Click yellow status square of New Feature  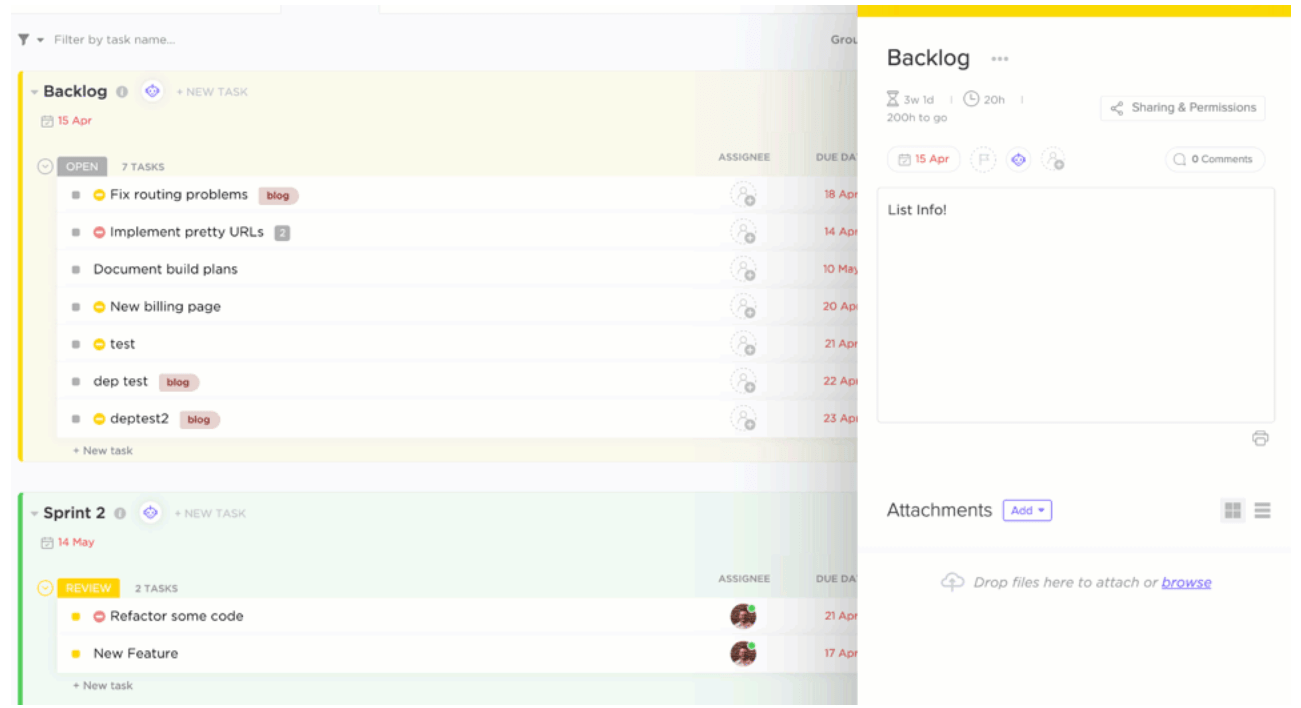coord(76,654)
